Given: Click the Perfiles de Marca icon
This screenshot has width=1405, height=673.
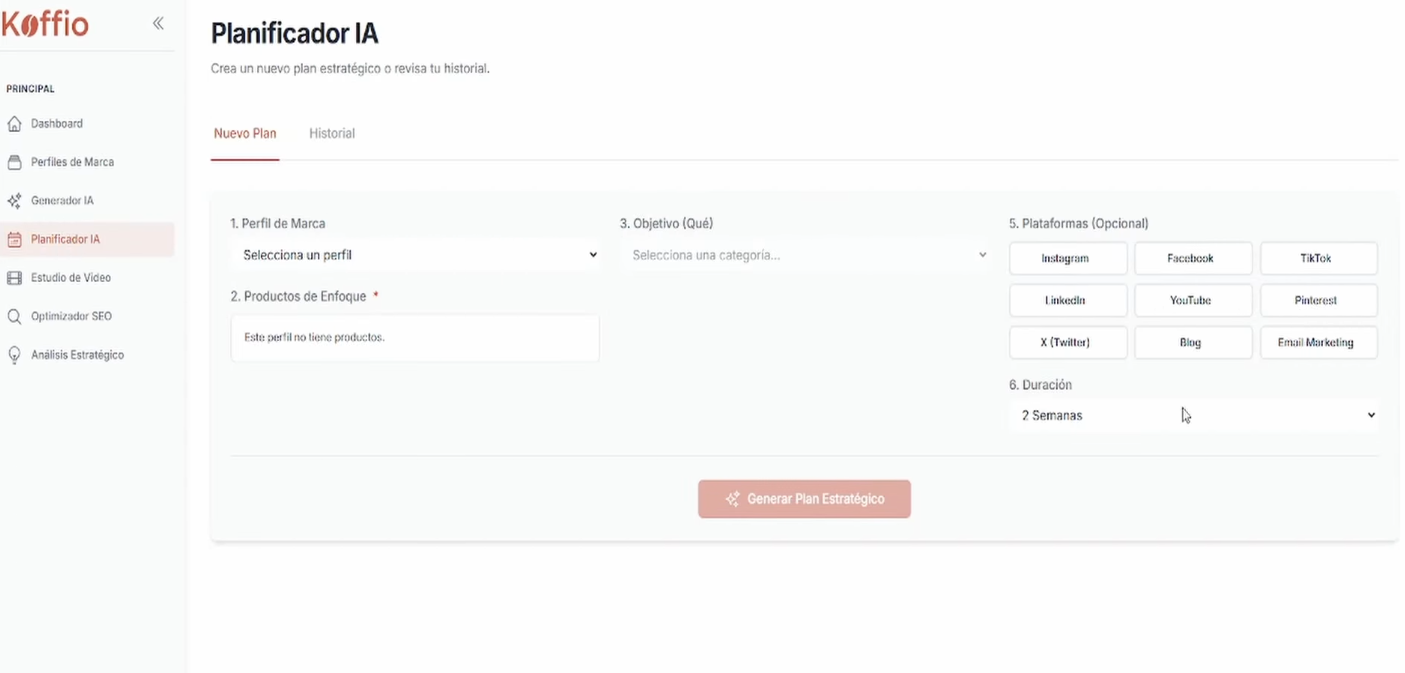Looking at the screenshot, I should pos(14,161).
